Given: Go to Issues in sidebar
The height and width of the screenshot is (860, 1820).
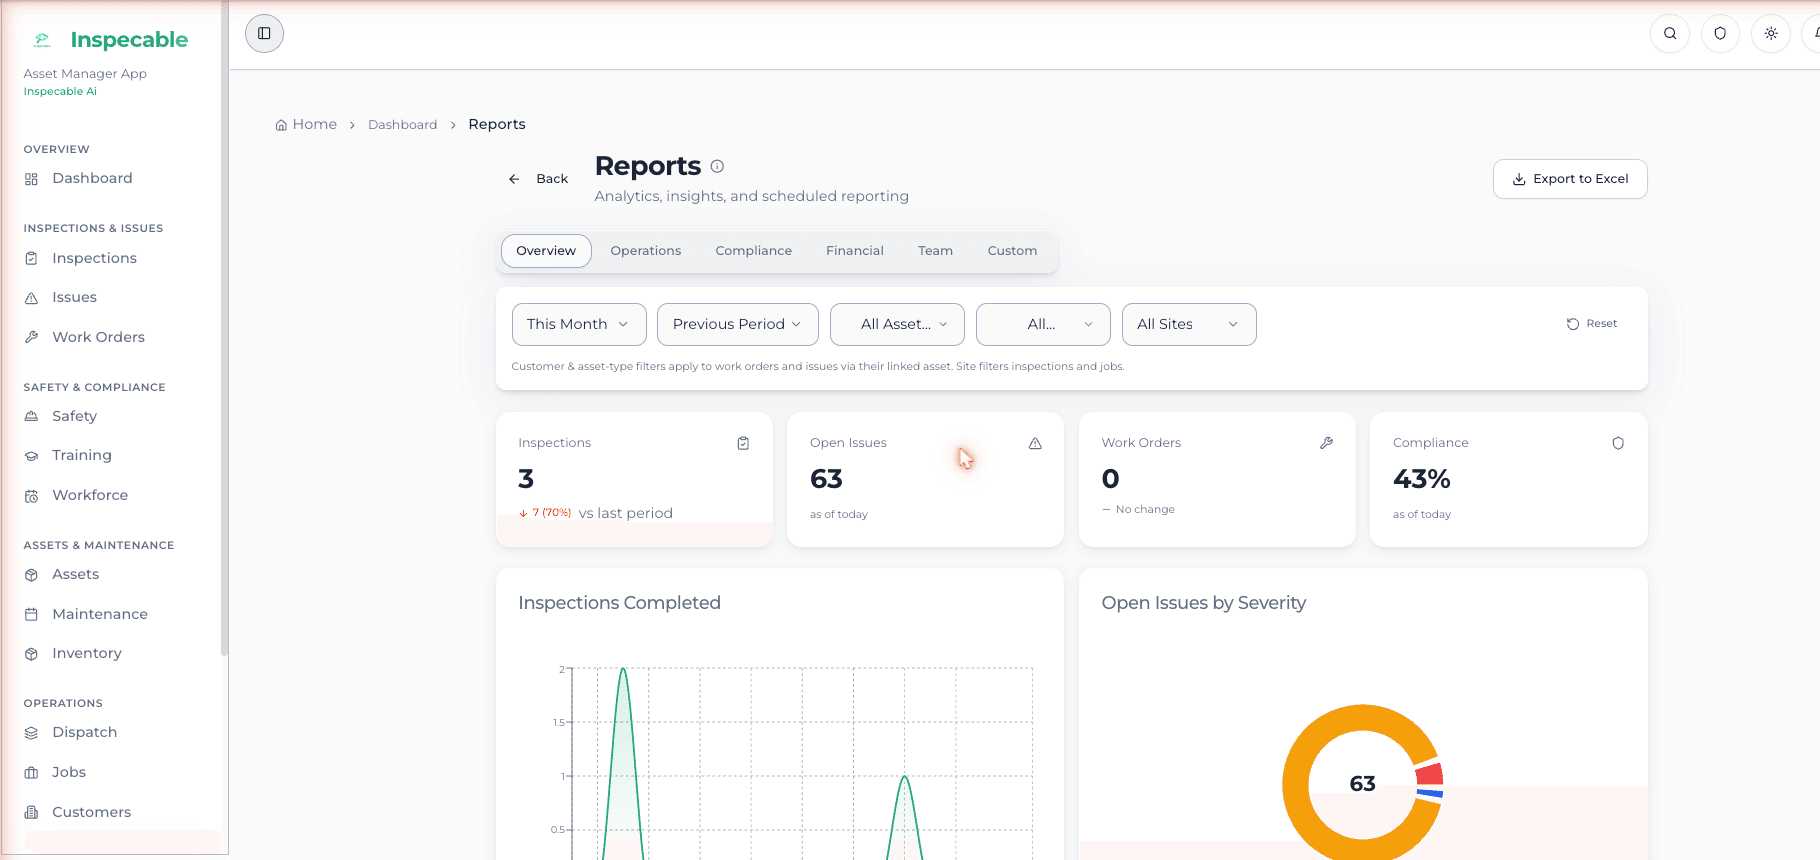Looking at the screenshot, I should [x=74, y=297].
